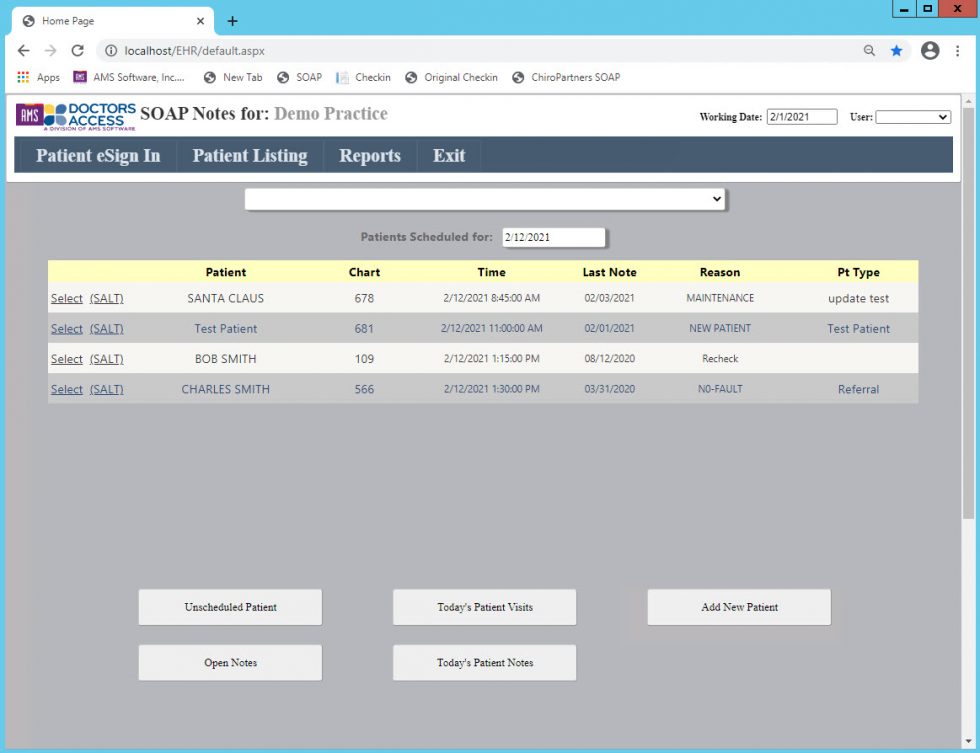Open Chrome's three-dot menu
The height and width of the screenshot is (753, 980).
coord(959,50)
